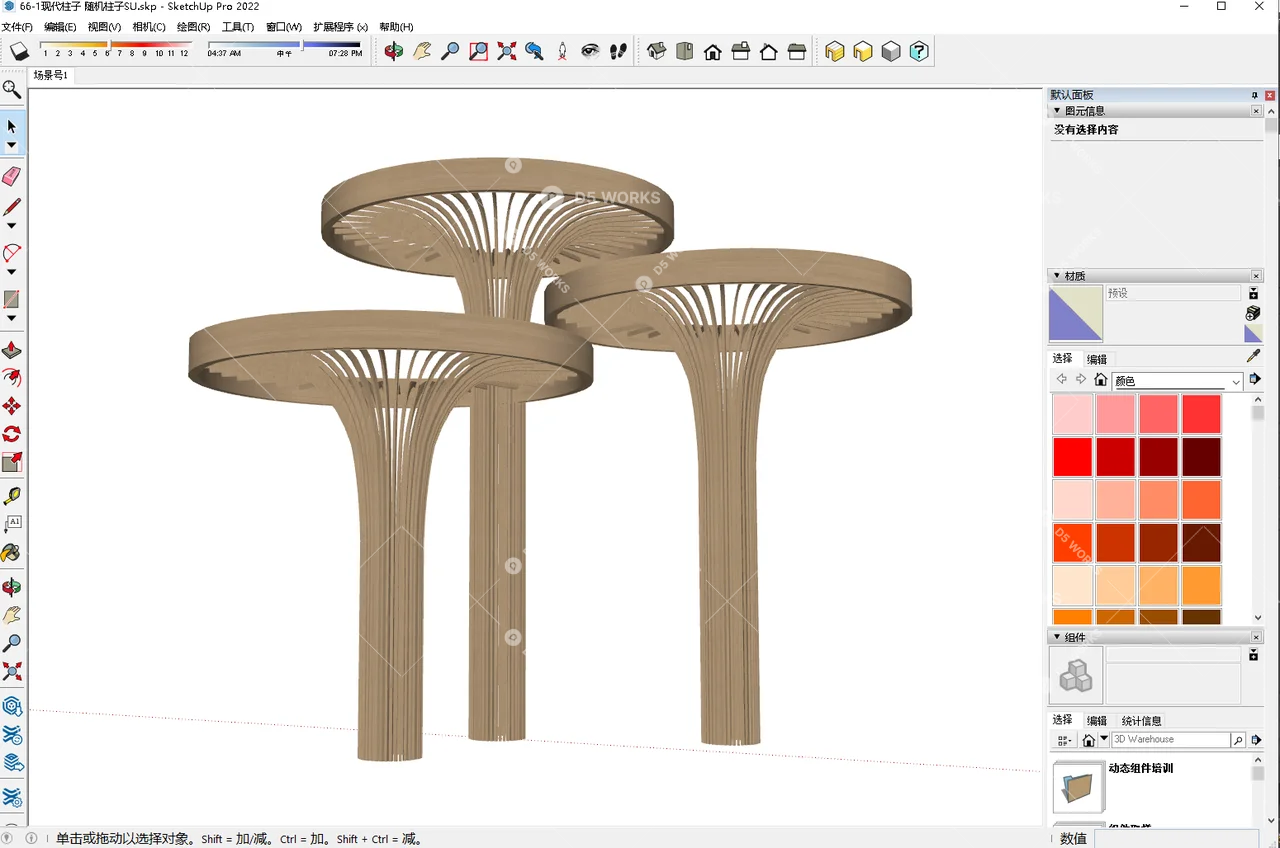This screenshot has height=848, width=1280.
Task: Click the sample paint eyedropper
Action: point(1252,355)
